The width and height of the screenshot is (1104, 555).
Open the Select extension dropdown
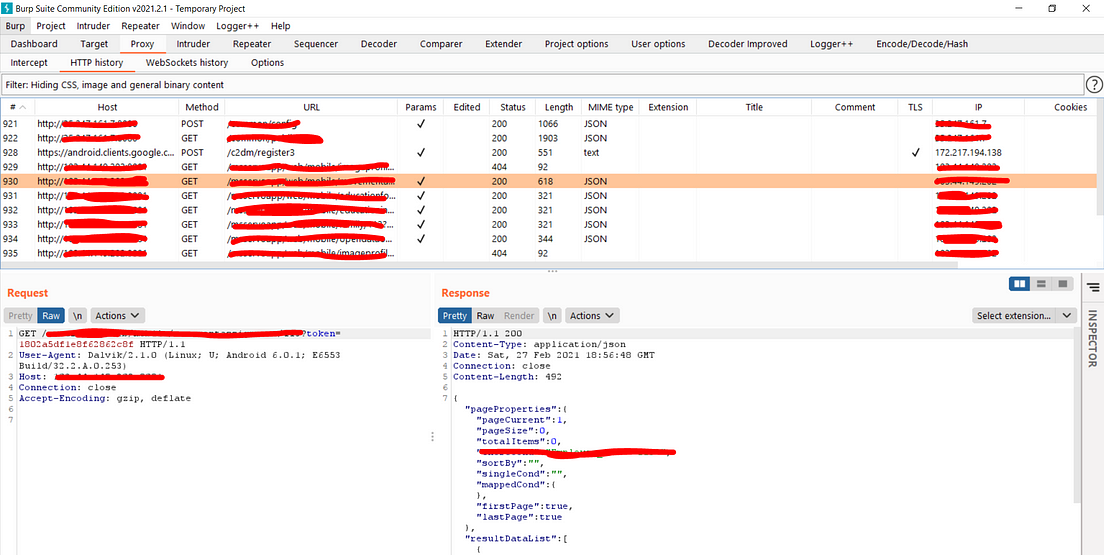point(1024,316)
